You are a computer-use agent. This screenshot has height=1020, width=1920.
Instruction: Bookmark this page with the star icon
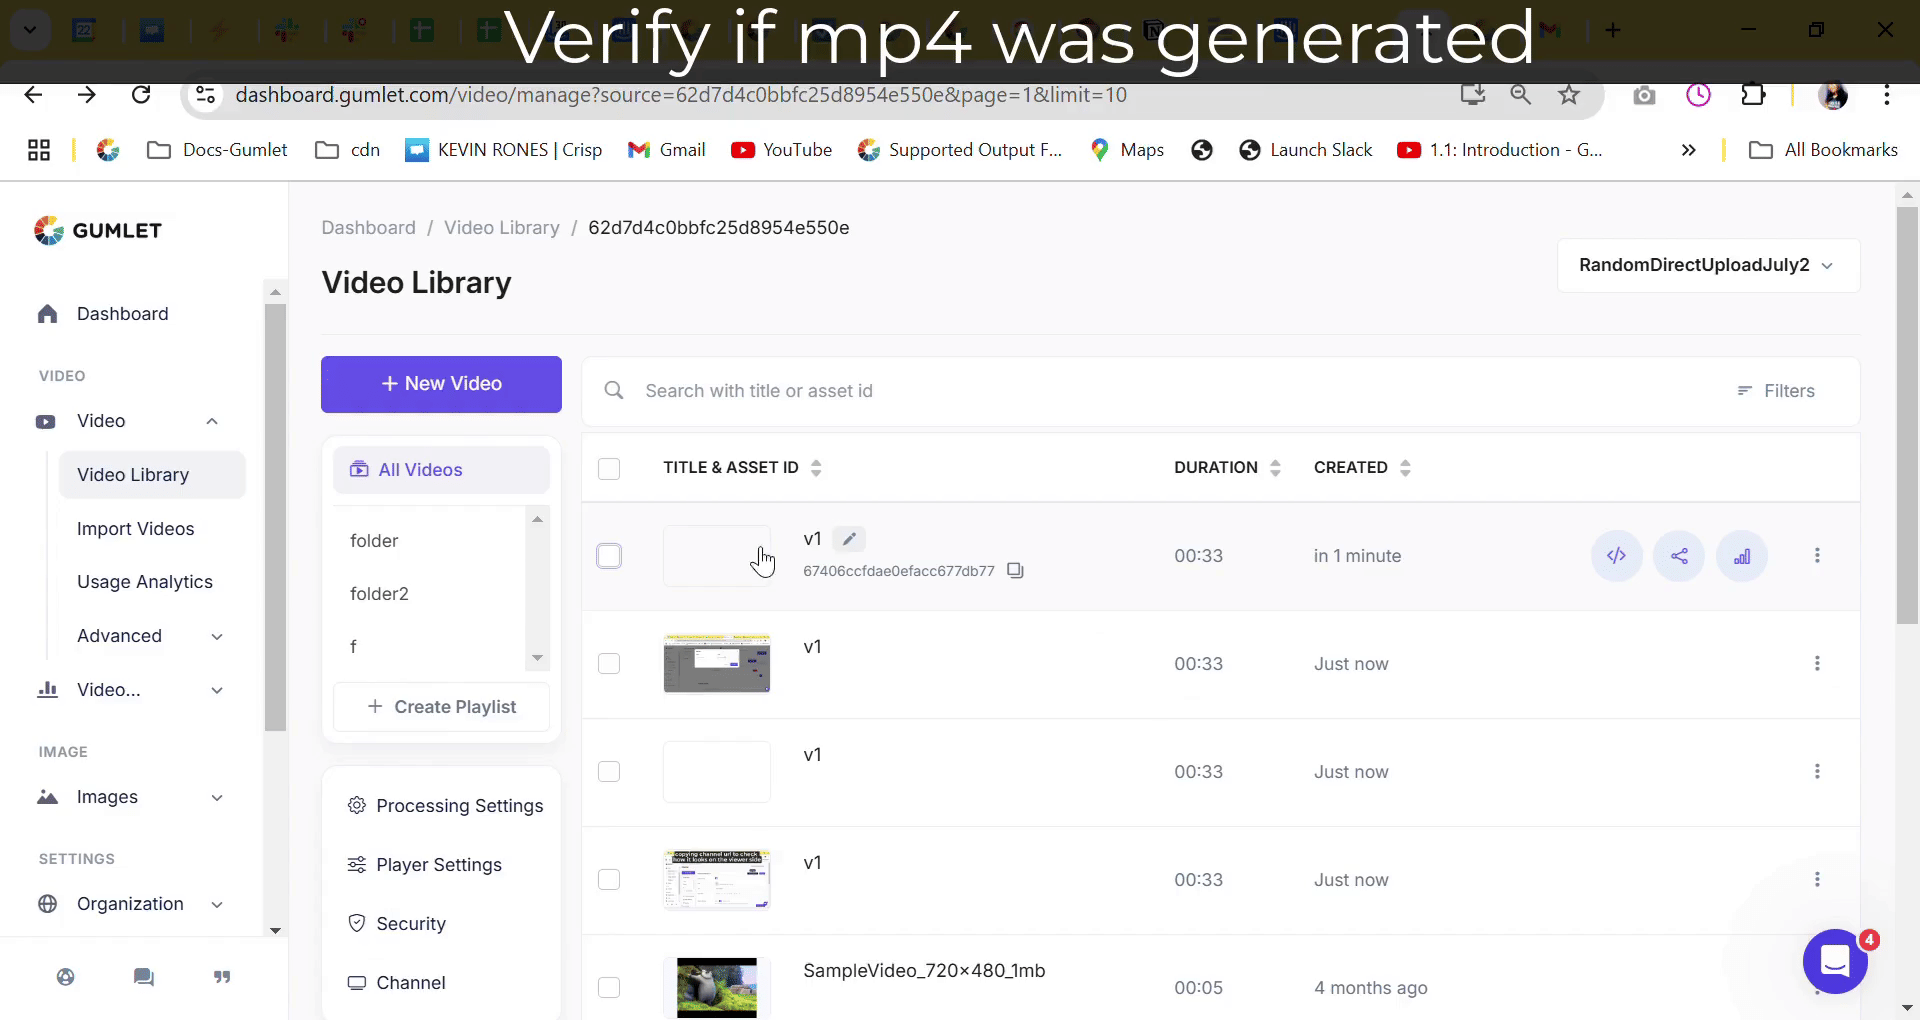pos(1569,95)
